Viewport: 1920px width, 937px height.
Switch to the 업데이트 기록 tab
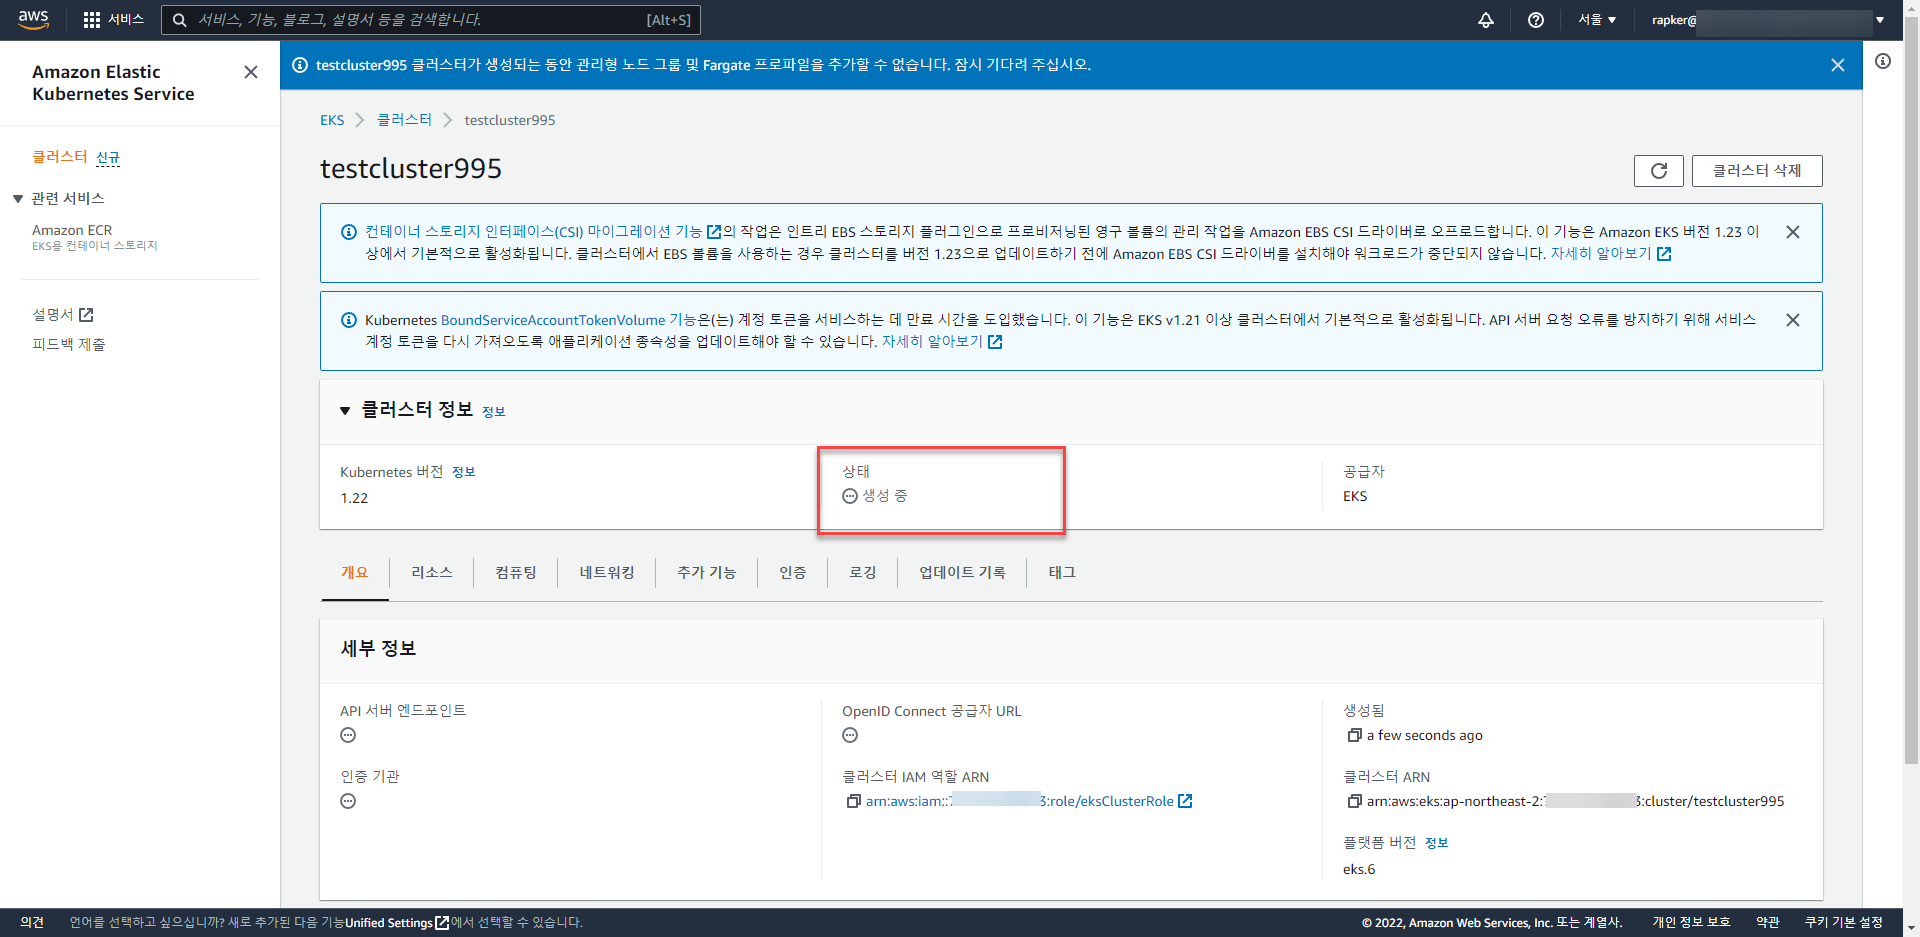coord(962,573)
